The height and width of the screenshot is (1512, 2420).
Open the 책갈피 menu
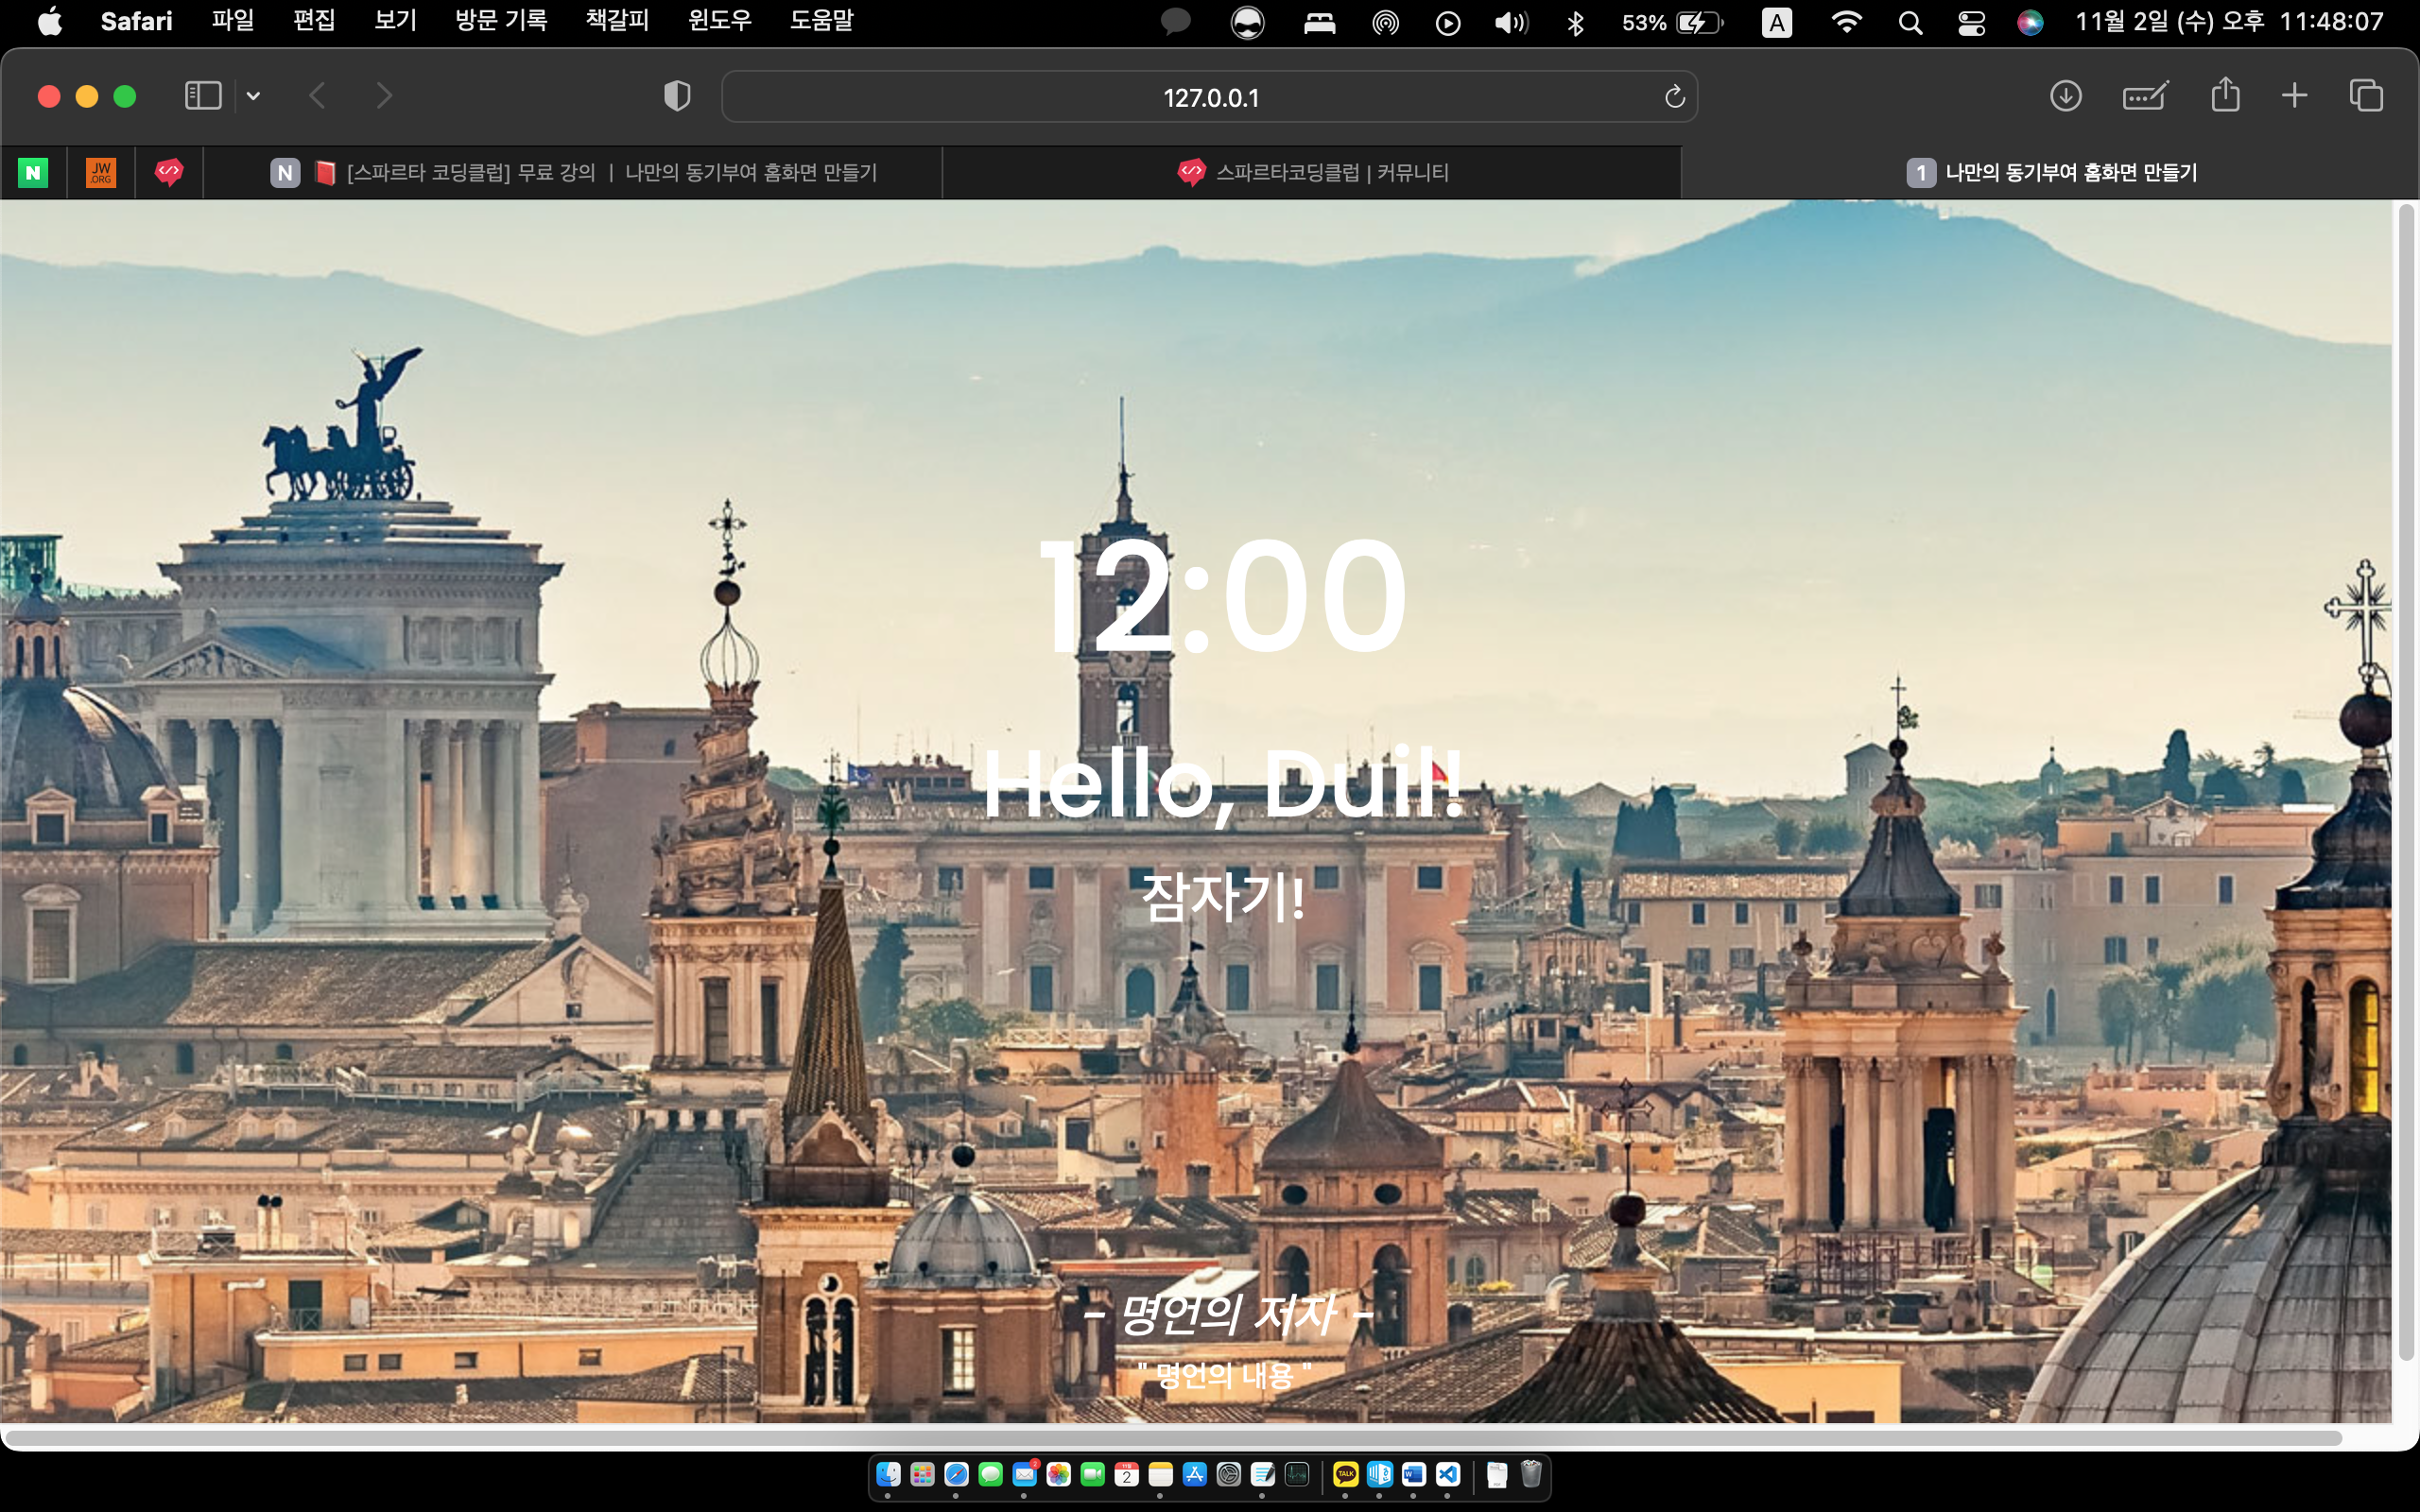coord(617,21)
